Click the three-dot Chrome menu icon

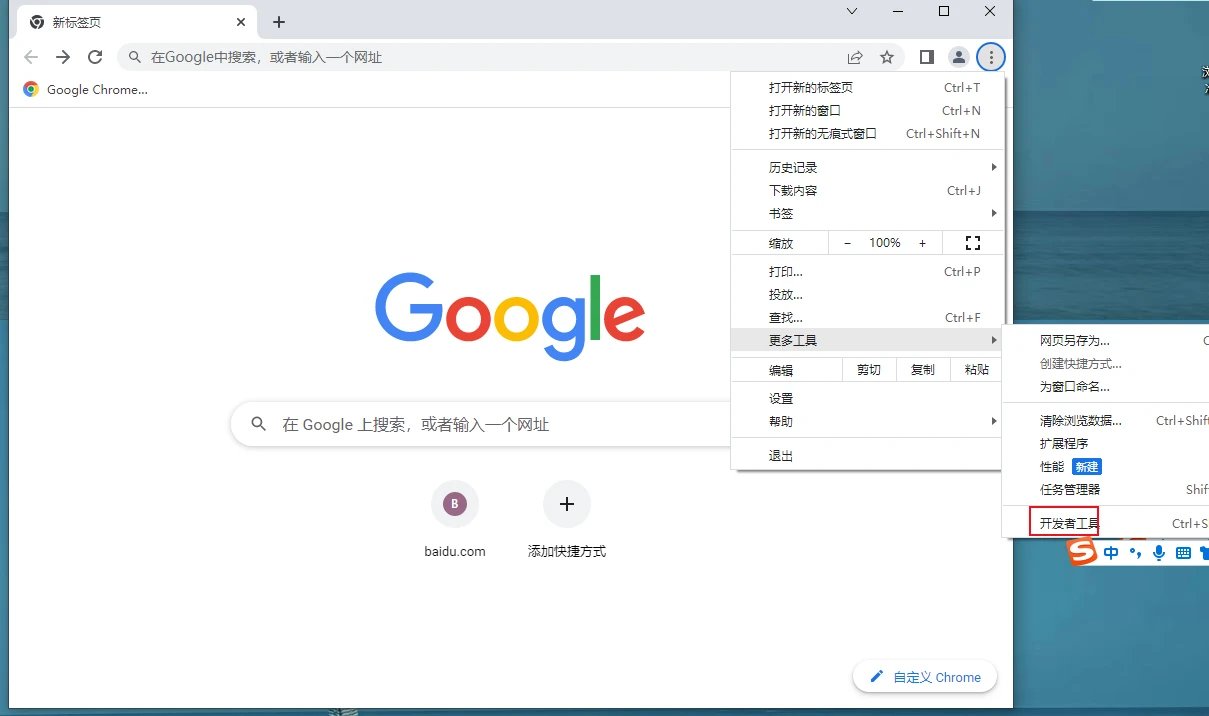point(991,57)
